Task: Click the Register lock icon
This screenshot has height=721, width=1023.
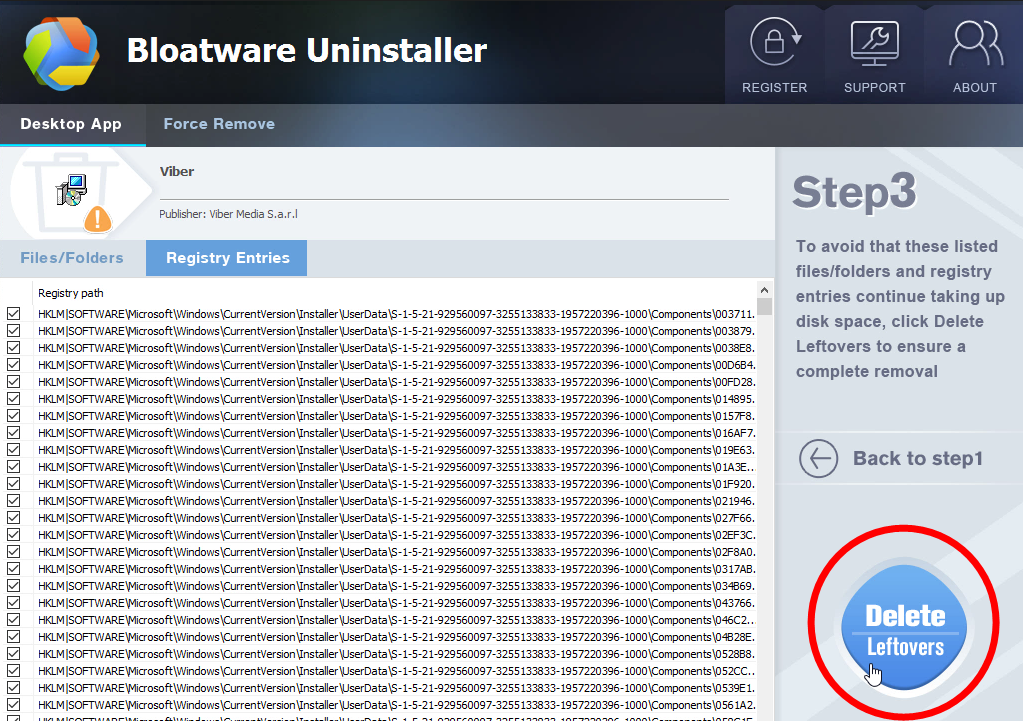Action: point(775,42)
